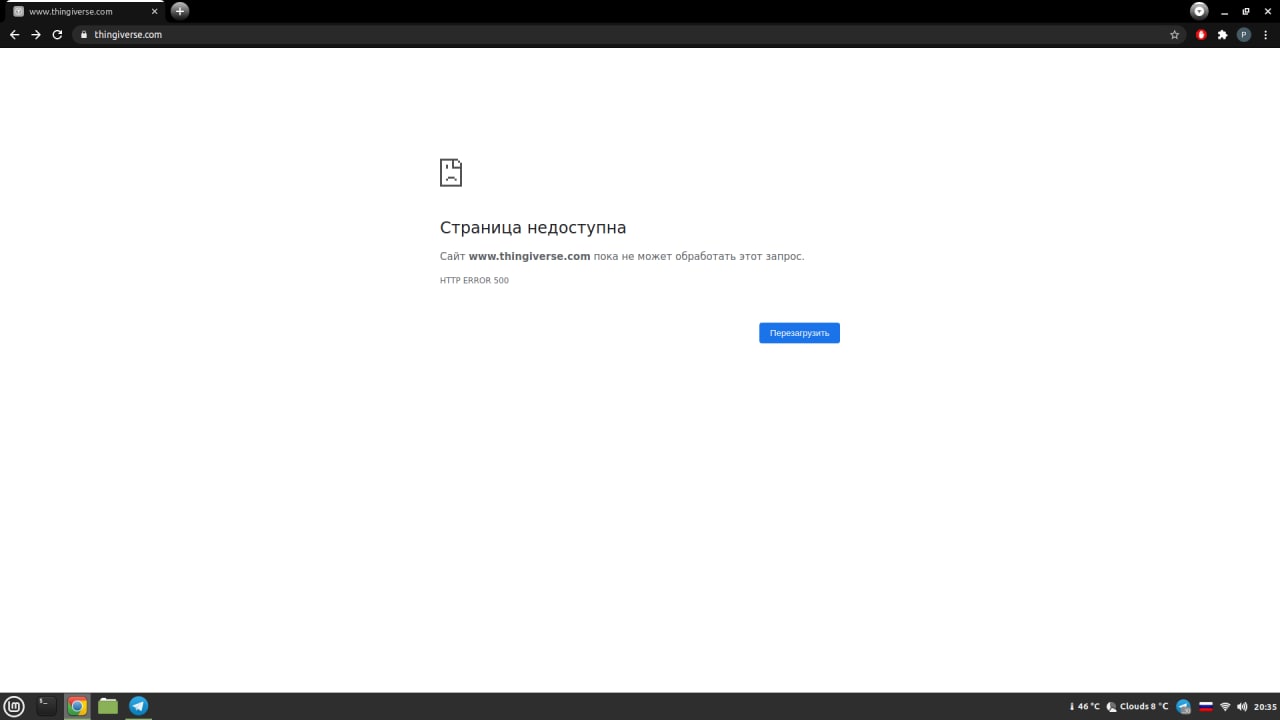Open the file manager folder icon
The width and height of the screenshot is (1280, 720).
tap(108, 706)
